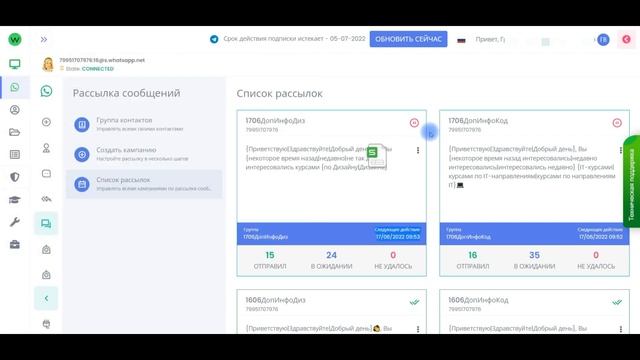Open the green Техническая поддержка side tab
The height and width of the screenshot is (360, 640).
631,181
